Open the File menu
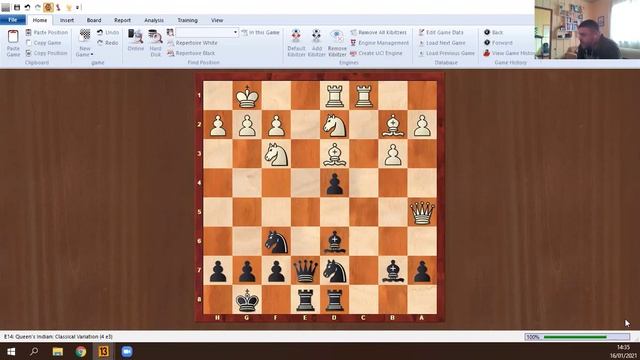 13,20
